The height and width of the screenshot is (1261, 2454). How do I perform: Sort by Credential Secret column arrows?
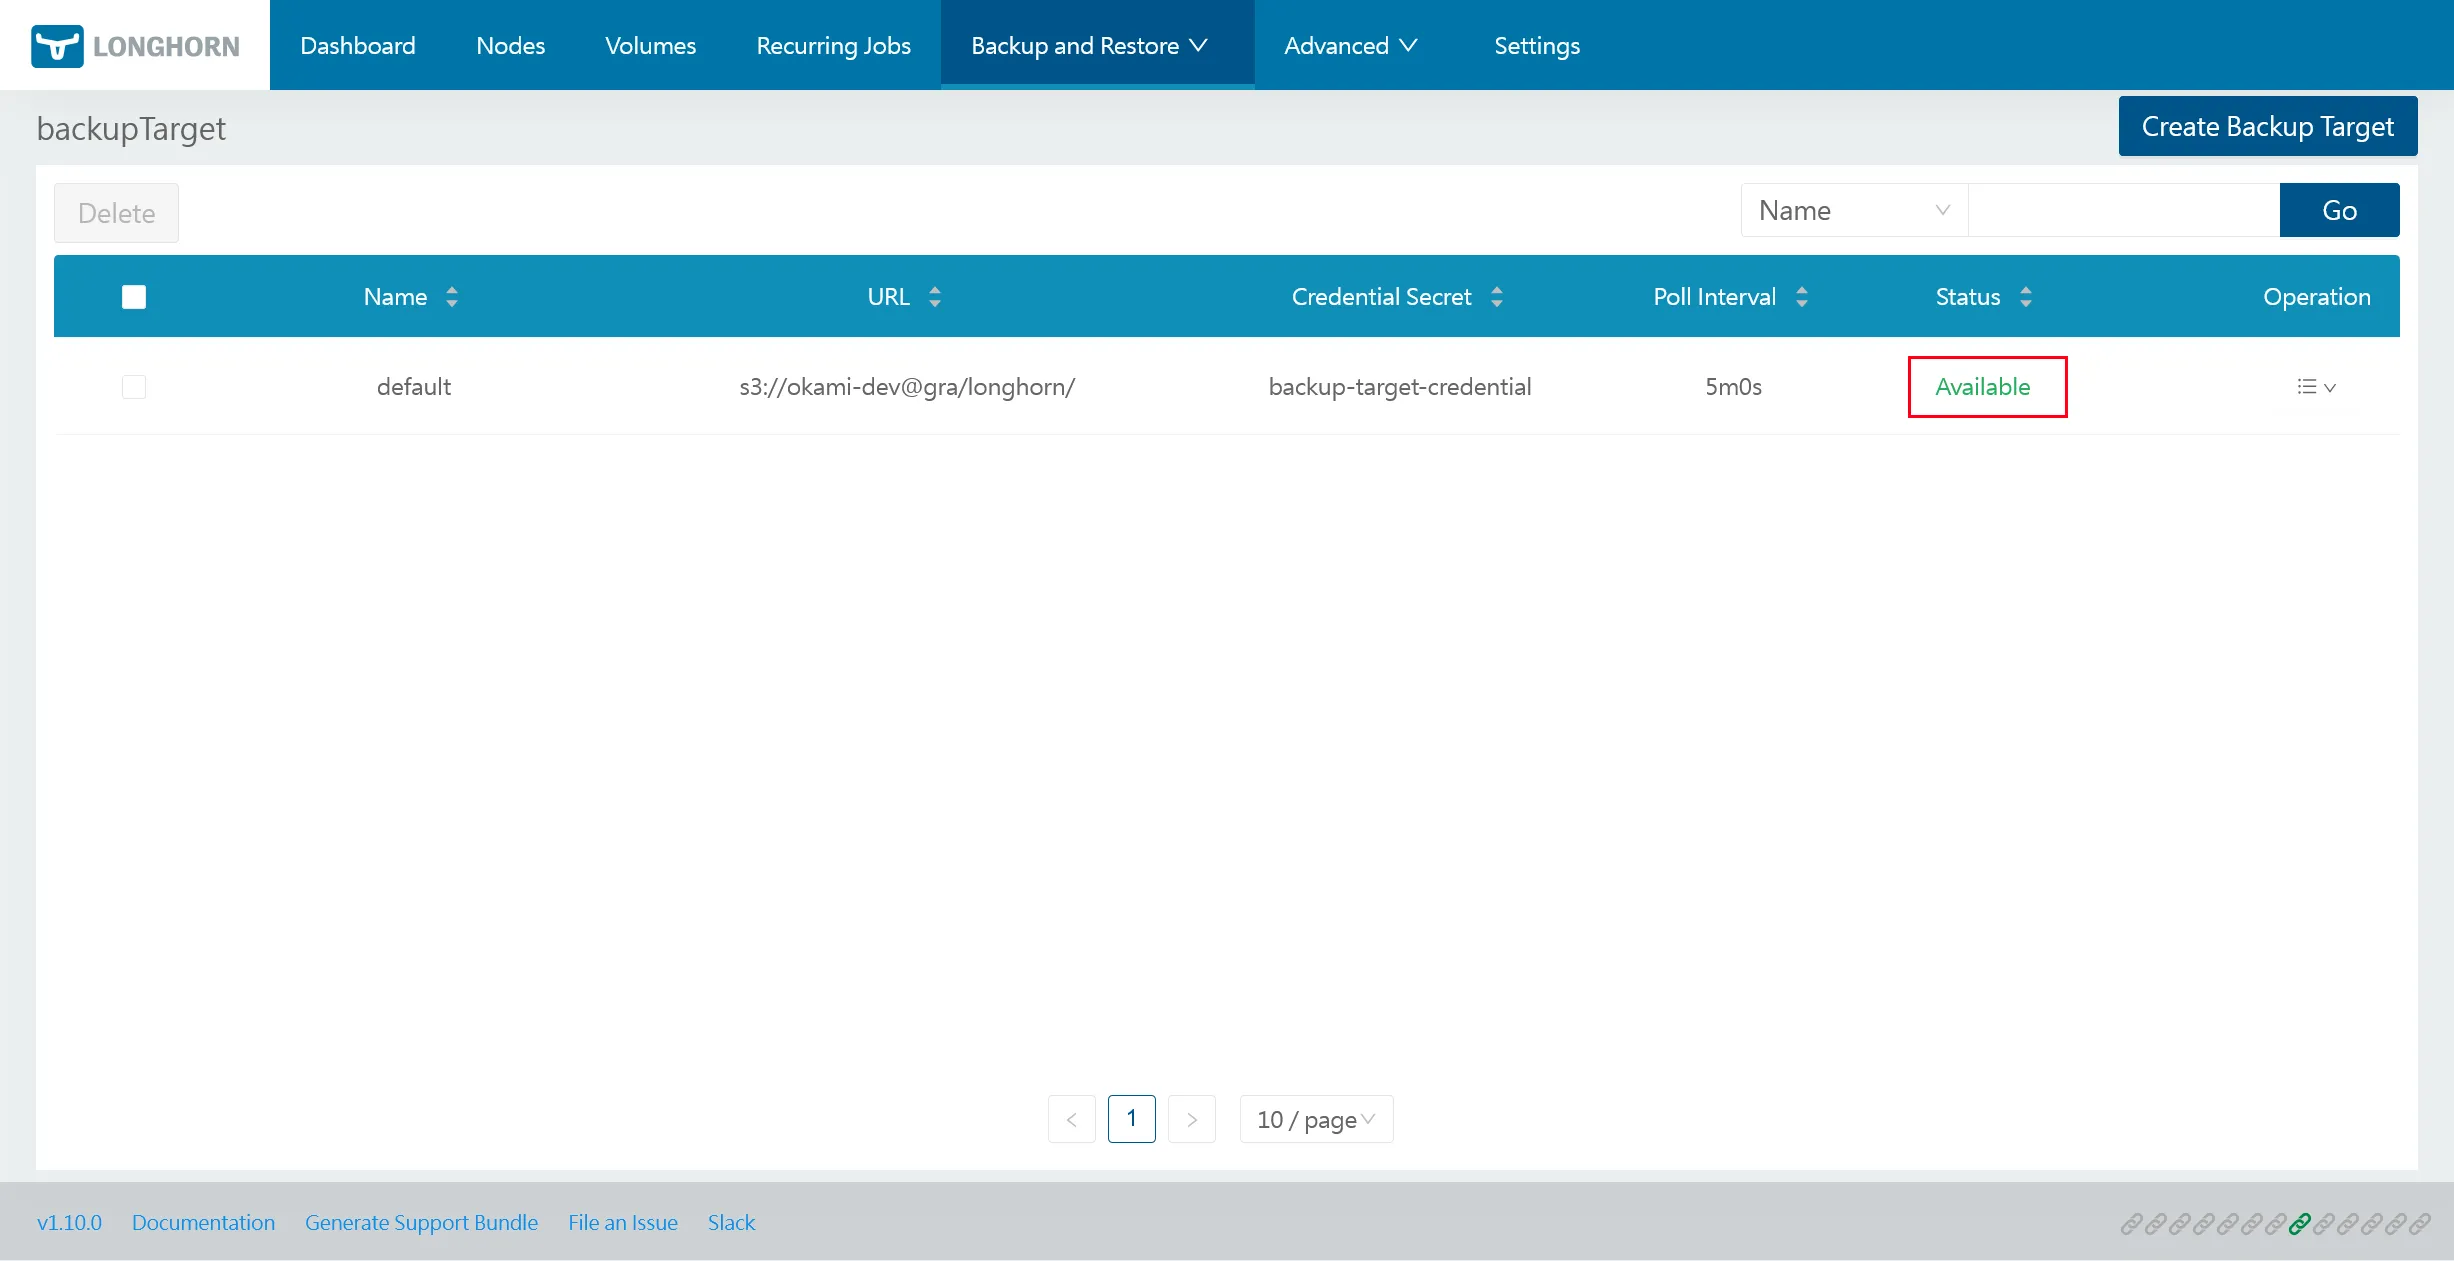(1497, 297)
